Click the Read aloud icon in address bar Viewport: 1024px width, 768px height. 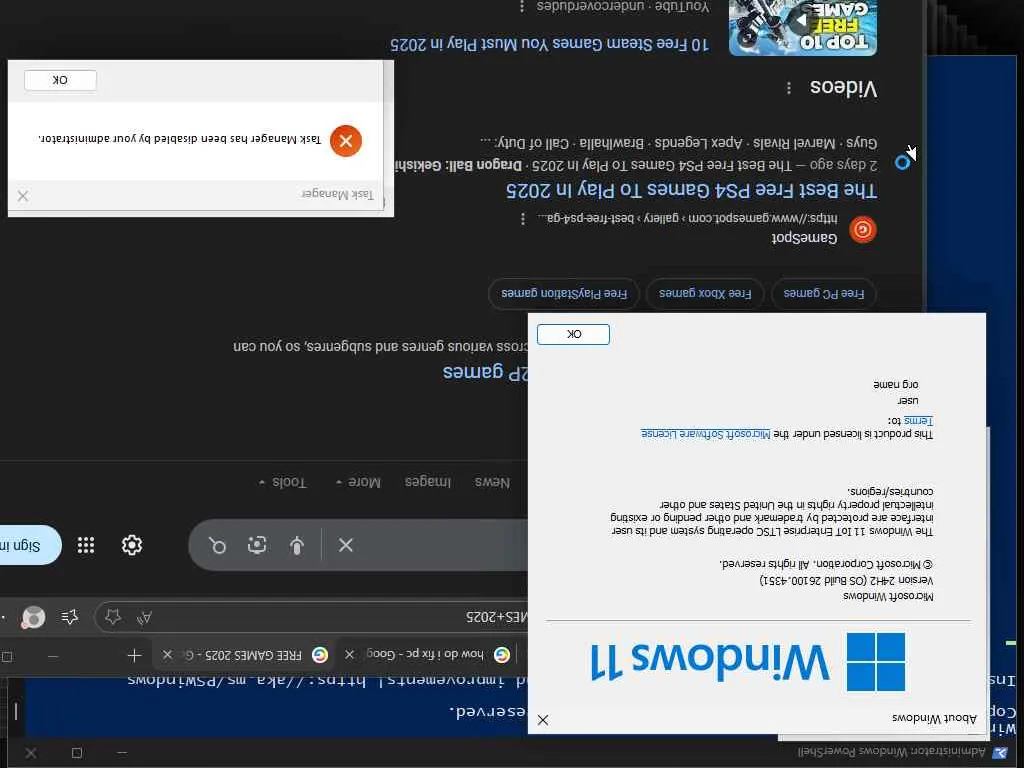tap(144, 616)
